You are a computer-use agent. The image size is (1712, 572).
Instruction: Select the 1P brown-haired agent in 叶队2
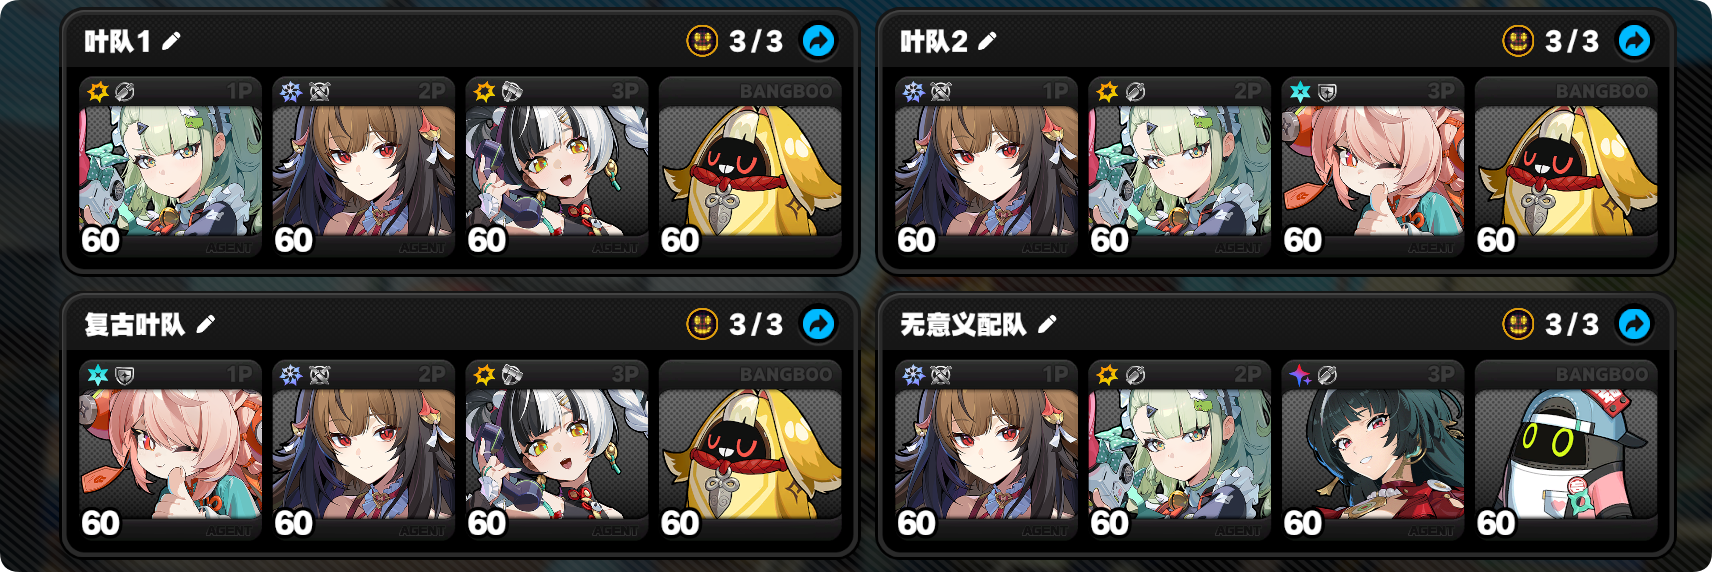pos(987,167)
